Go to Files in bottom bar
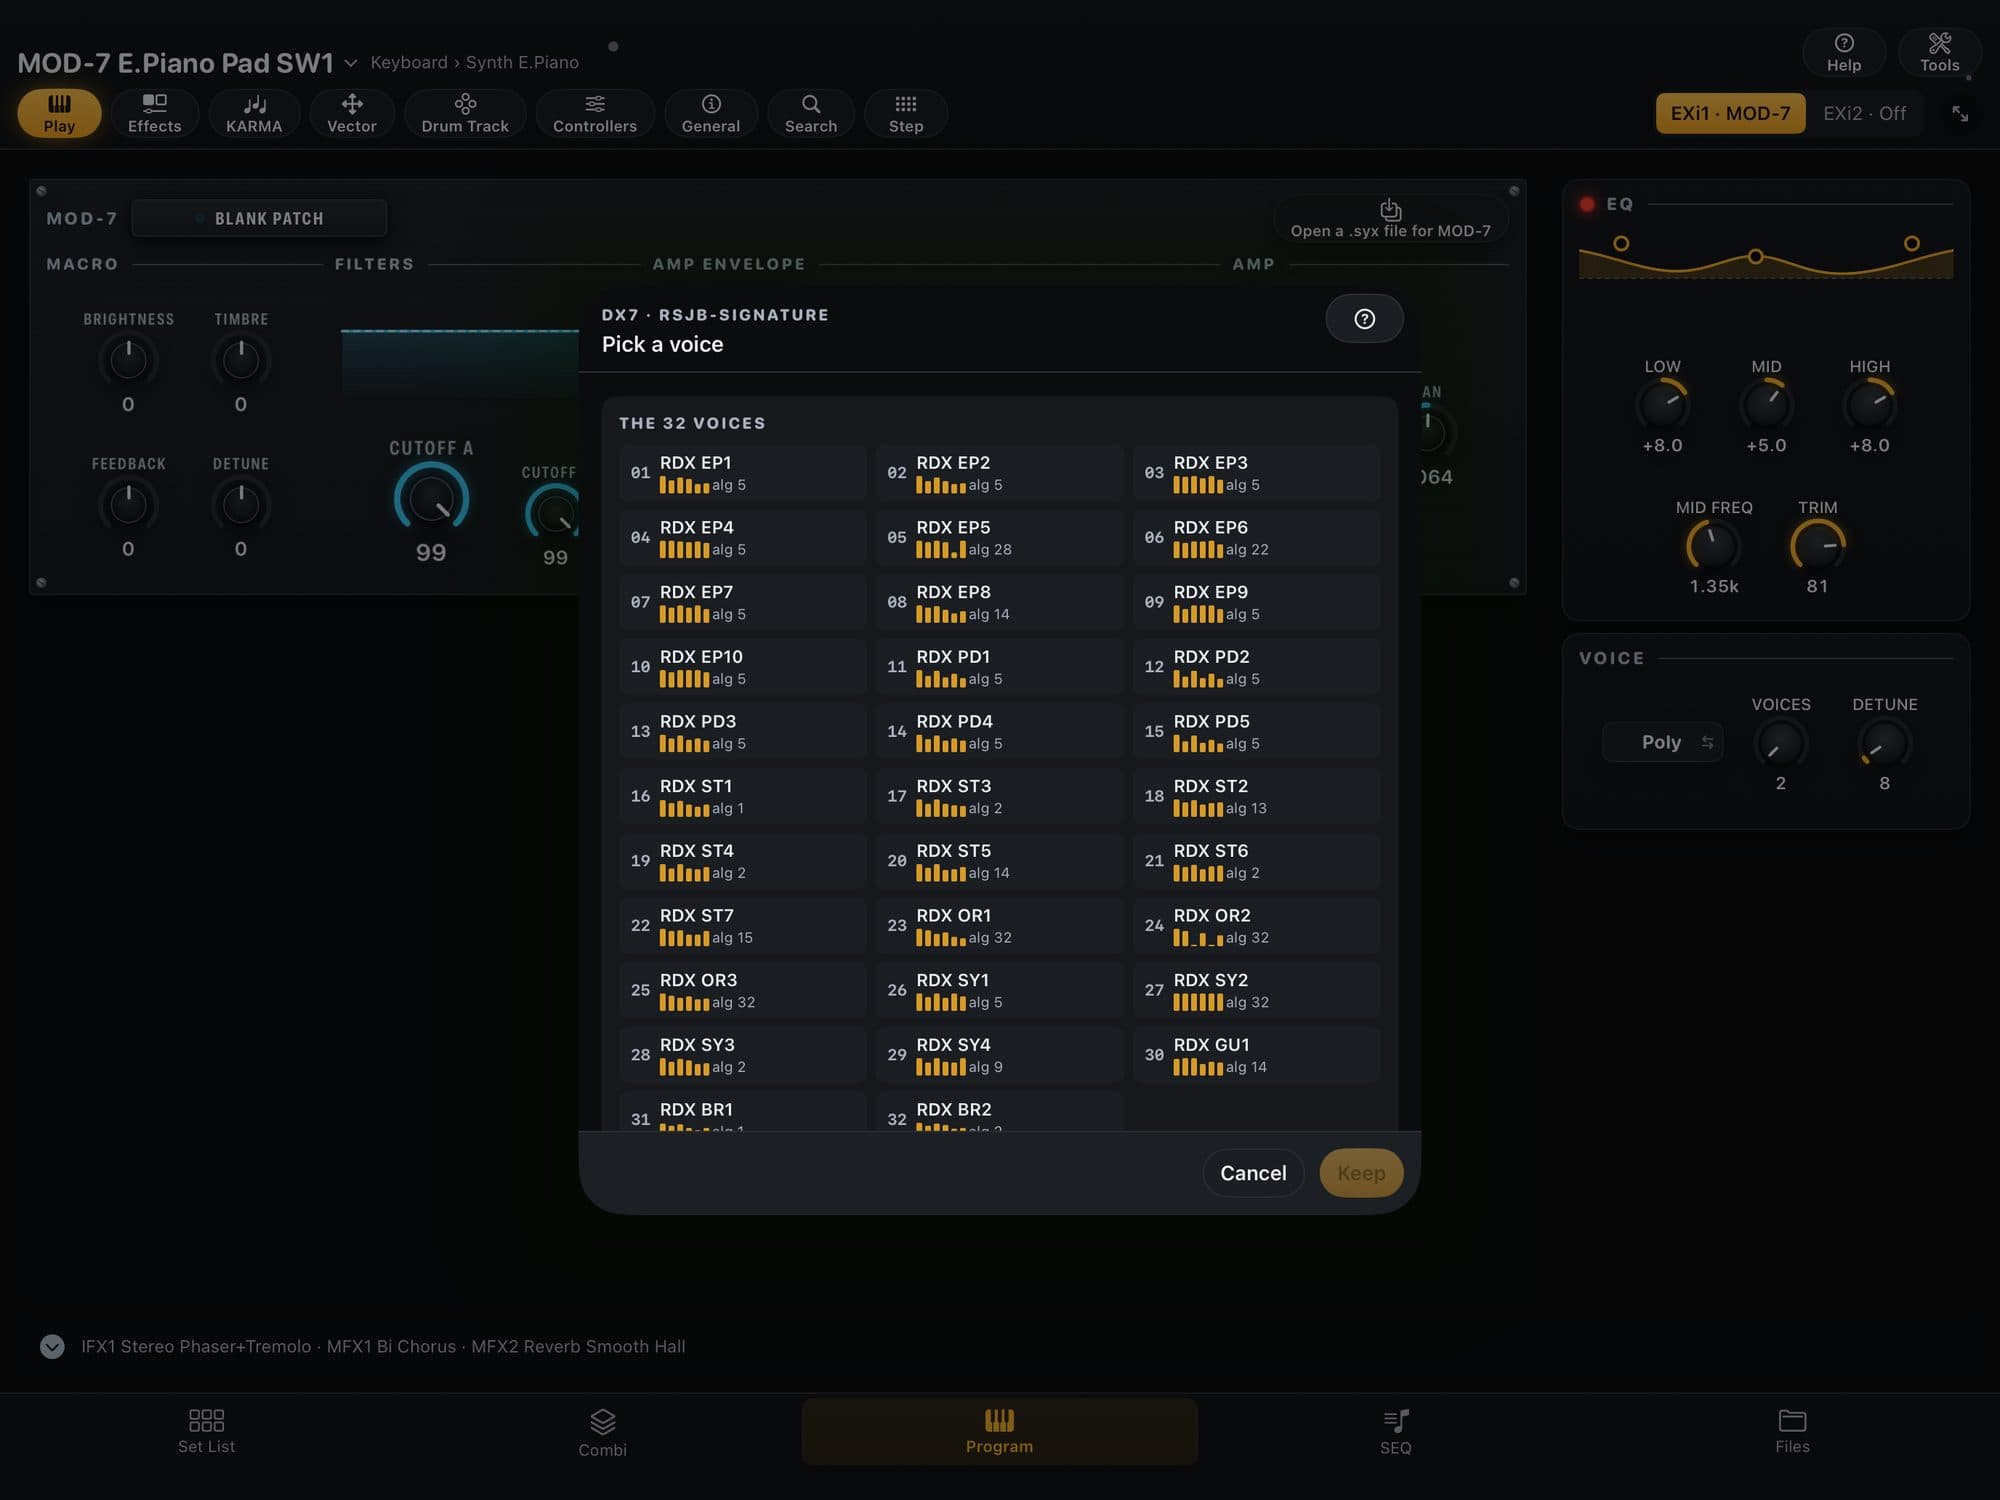This screenshot has width=2000, height=1500. click(x=1792, y=1432)
